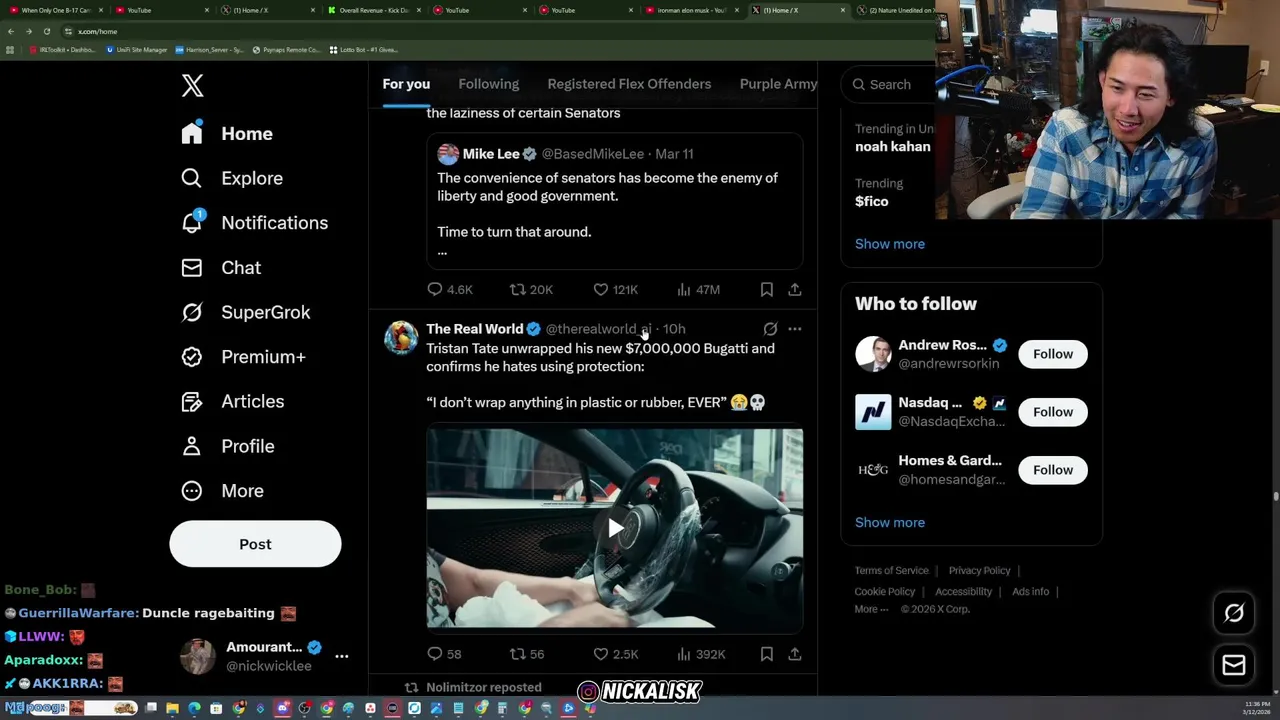Click the X logo in sidebar

pyautogui.click(x=193, y=86)
